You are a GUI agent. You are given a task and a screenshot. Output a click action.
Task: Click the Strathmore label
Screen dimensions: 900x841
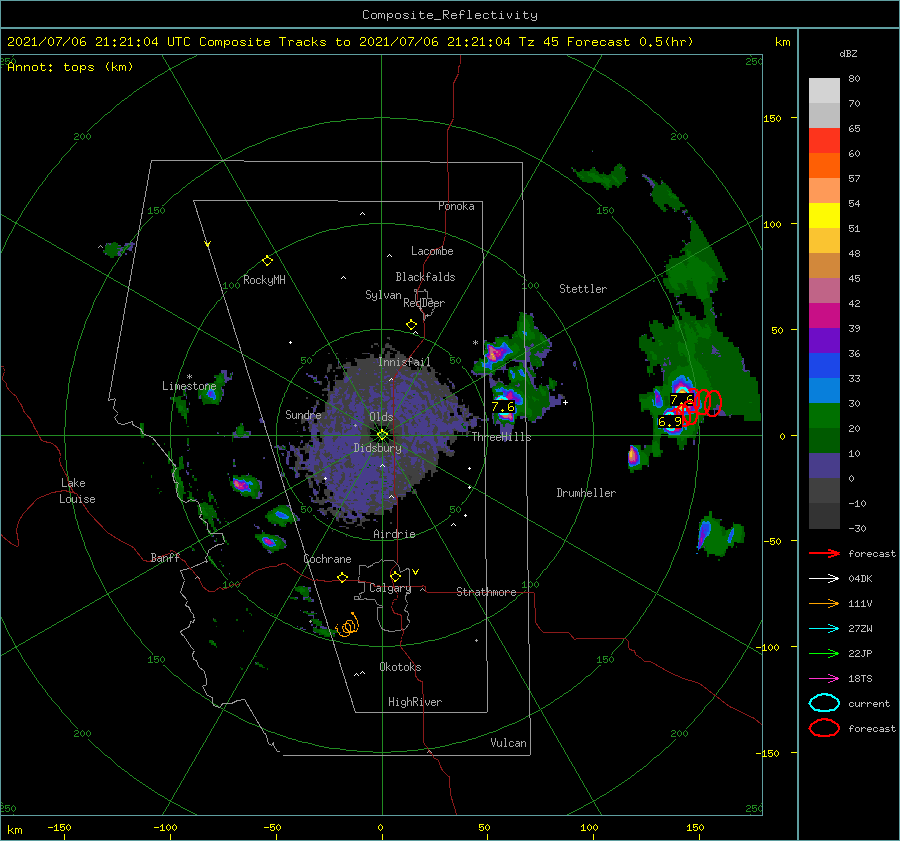pyautogui.click(x=486, y=592)
